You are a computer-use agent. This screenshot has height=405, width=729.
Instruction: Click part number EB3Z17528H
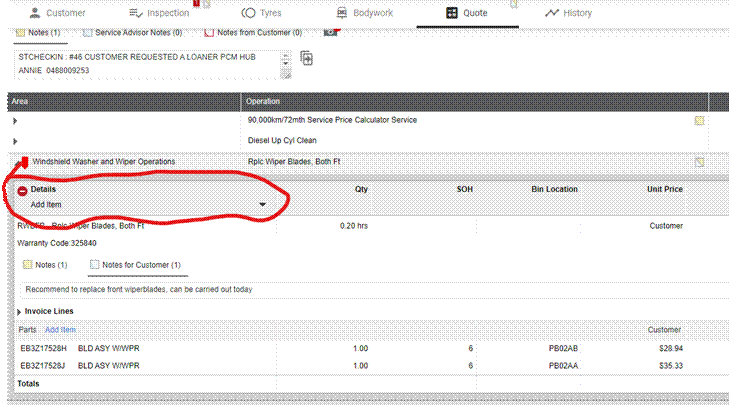click(43, 348)
